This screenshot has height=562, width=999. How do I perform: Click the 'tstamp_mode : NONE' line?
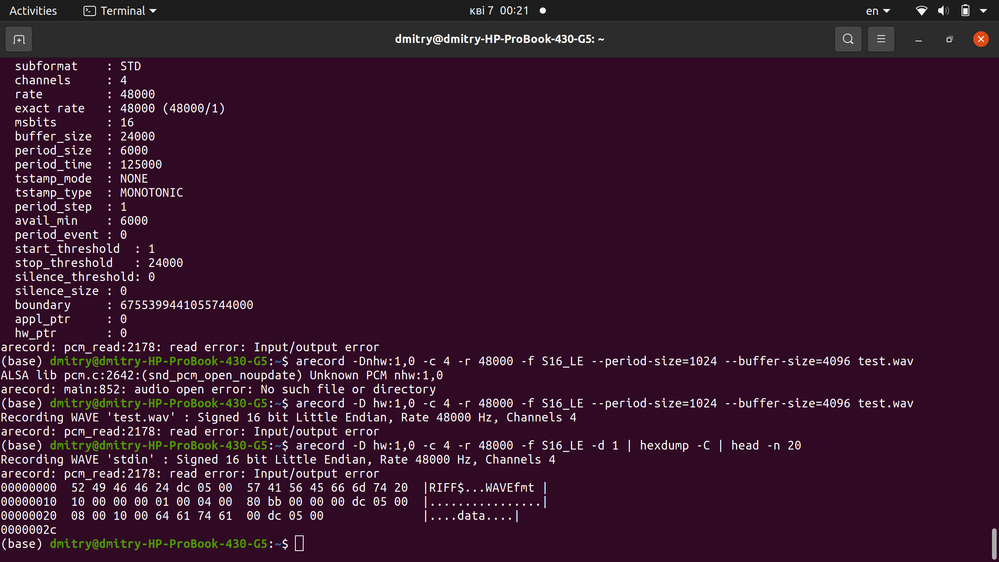click(82, 178)
